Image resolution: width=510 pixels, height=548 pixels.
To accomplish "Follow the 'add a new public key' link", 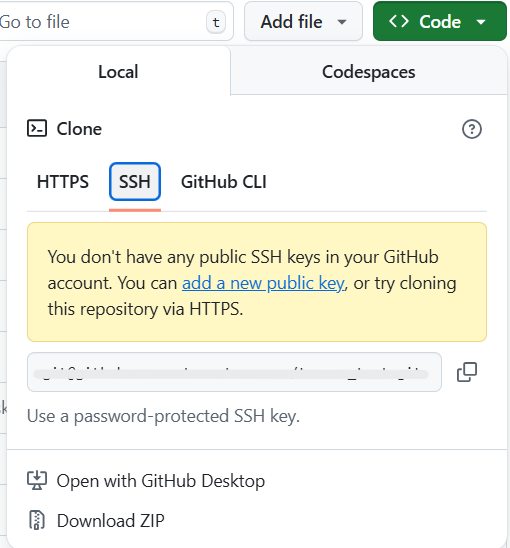I will click(x=263, y=283).
